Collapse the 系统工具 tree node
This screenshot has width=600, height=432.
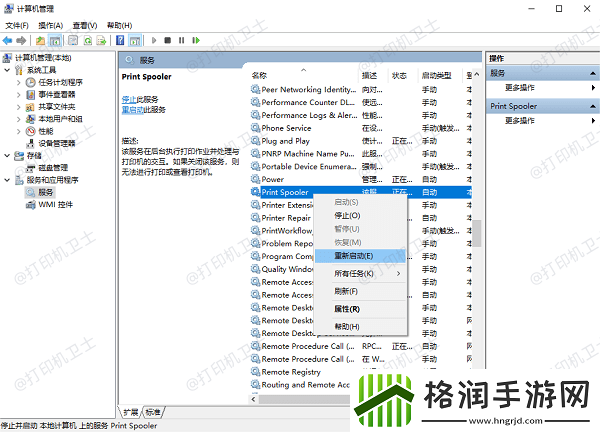9,70
